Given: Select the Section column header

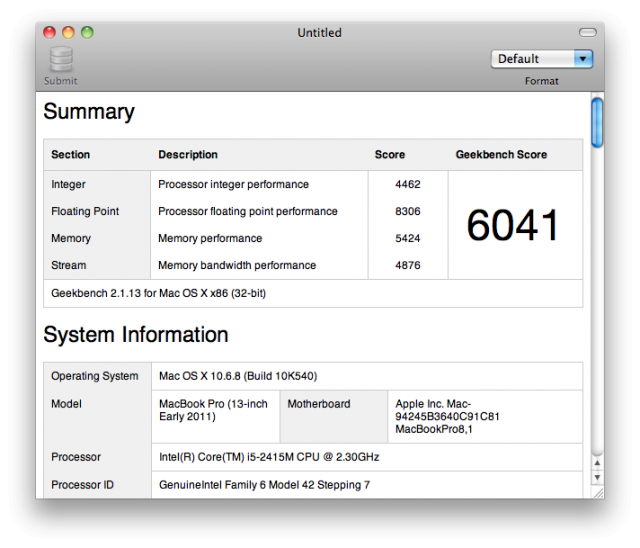Looking at the screenshot, I should (71, 155).
